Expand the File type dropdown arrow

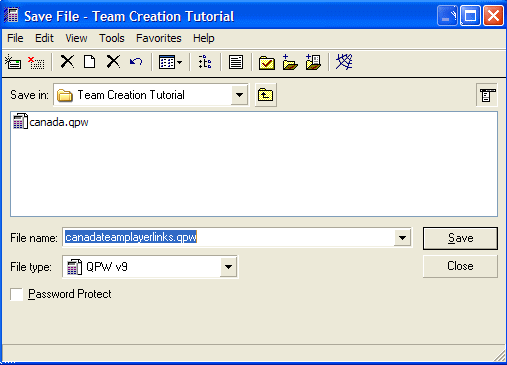(x=228, y=267)
